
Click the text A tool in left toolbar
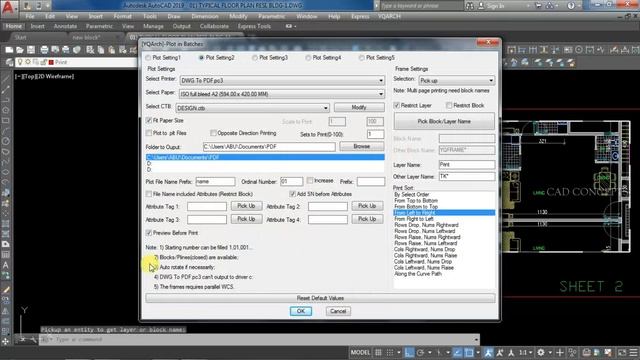6,265
